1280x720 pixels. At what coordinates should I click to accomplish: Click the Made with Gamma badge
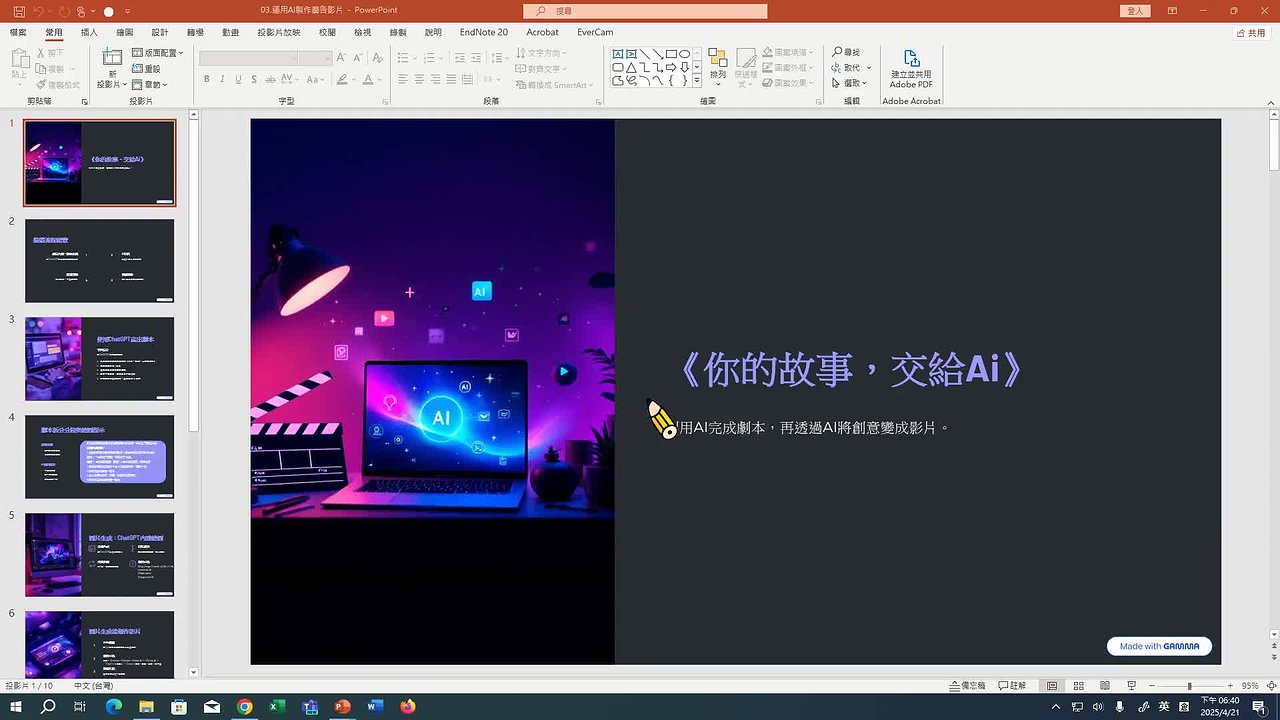[x=1159, y=646]
